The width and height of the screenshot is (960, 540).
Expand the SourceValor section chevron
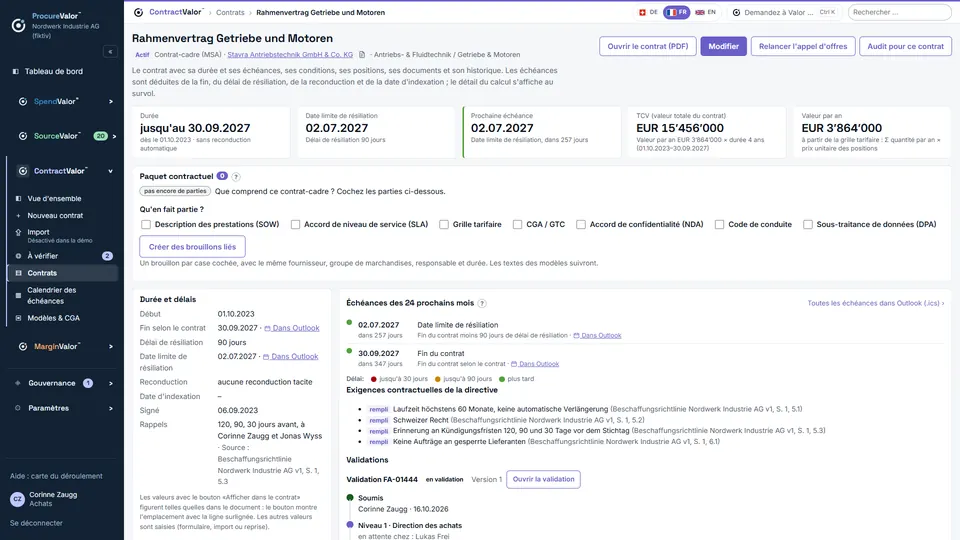pyautogui.click(x=114, y=136)
